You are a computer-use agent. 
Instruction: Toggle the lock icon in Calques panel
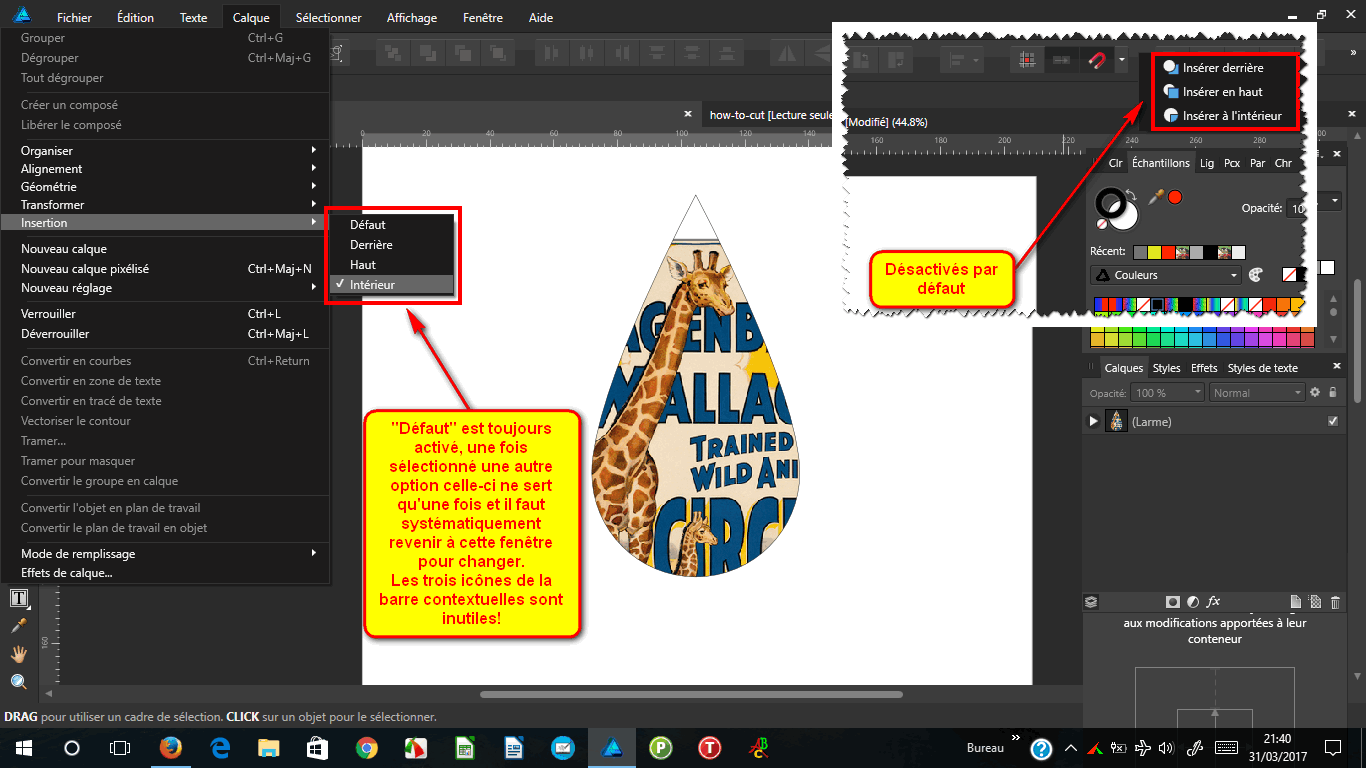click(x=1333, y=393)
